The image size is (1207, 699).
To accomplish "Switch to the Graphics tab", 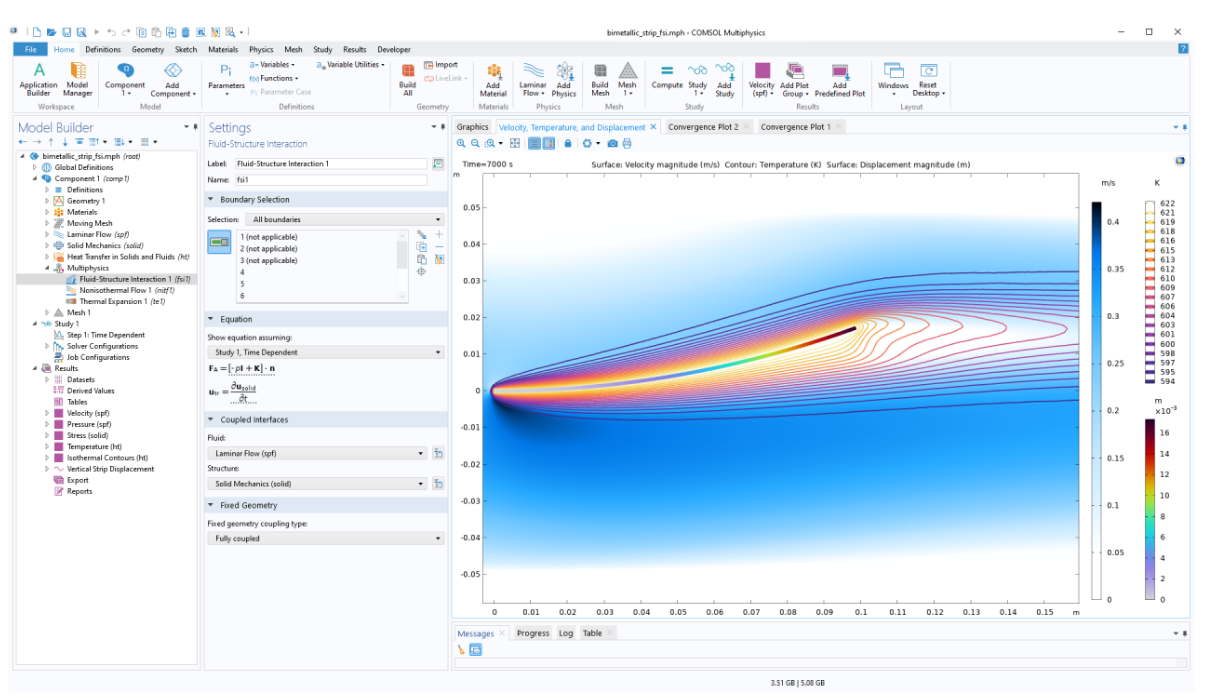I will tap(472, 127).
